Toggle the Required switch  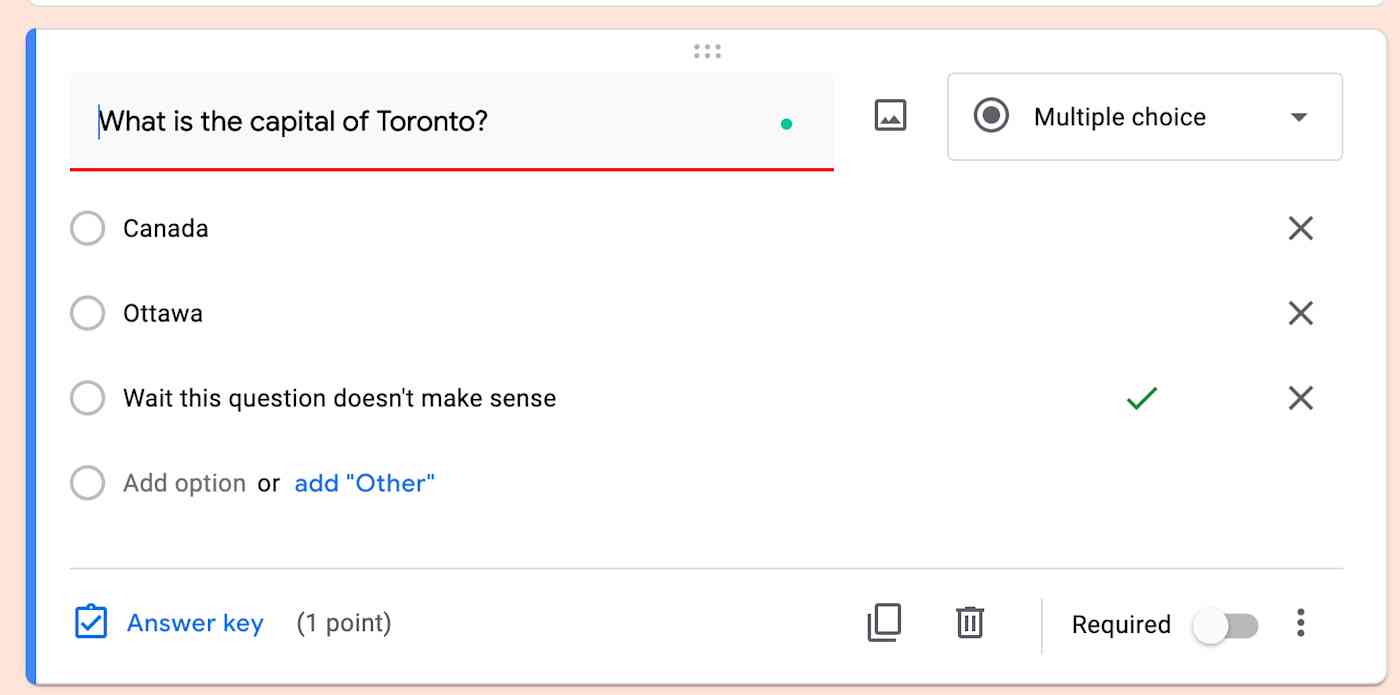[x=1225, y=626]
